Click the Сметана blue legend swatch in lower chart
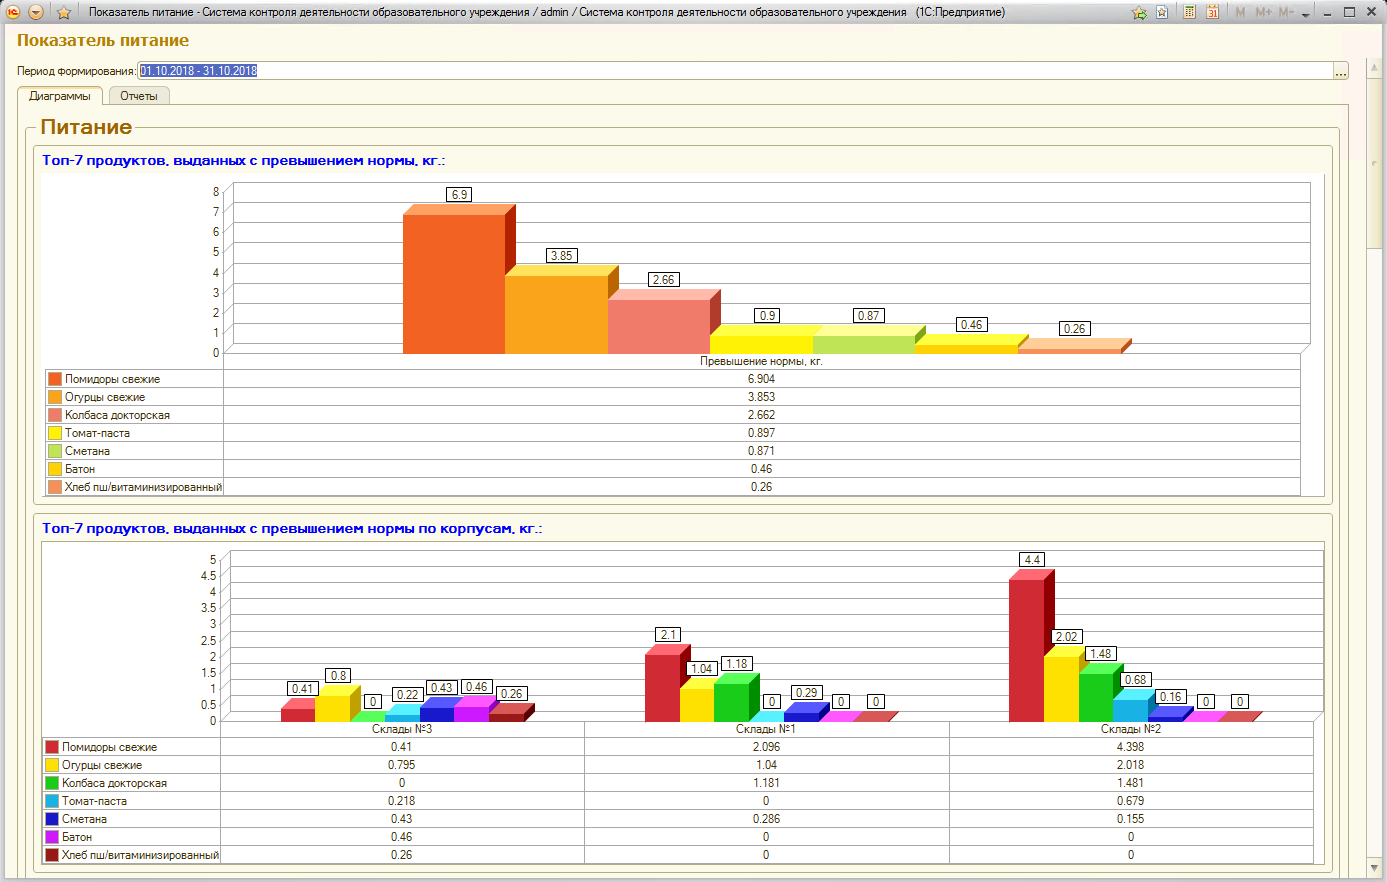1387x882 pixels. click(x=52, y=819)
